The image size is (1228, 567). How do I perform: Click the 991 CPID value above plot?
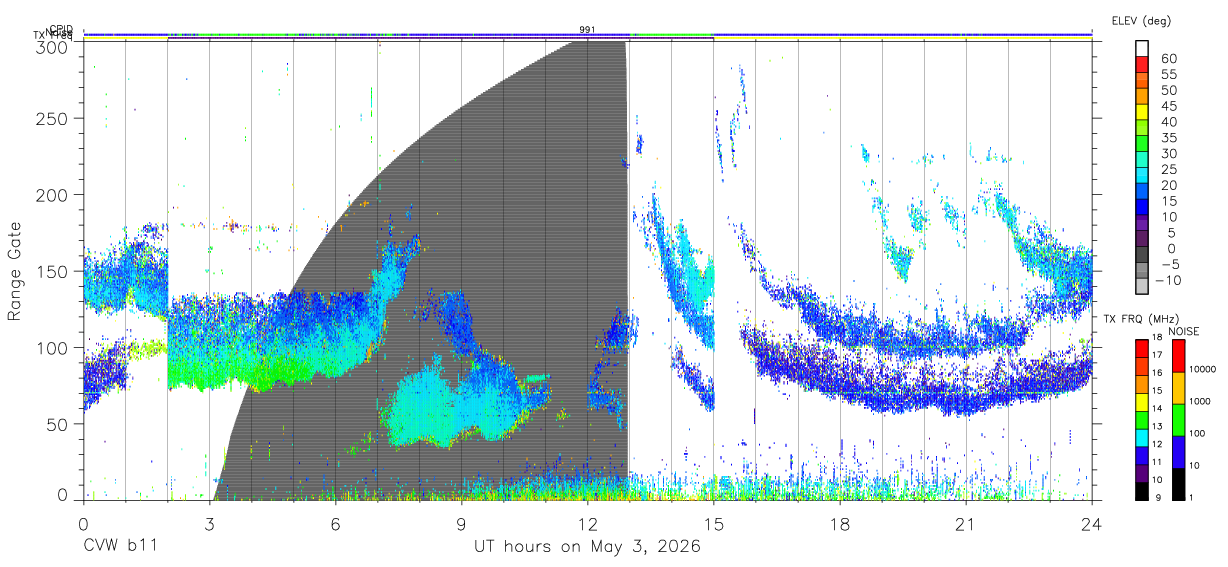tap(587, 30)
